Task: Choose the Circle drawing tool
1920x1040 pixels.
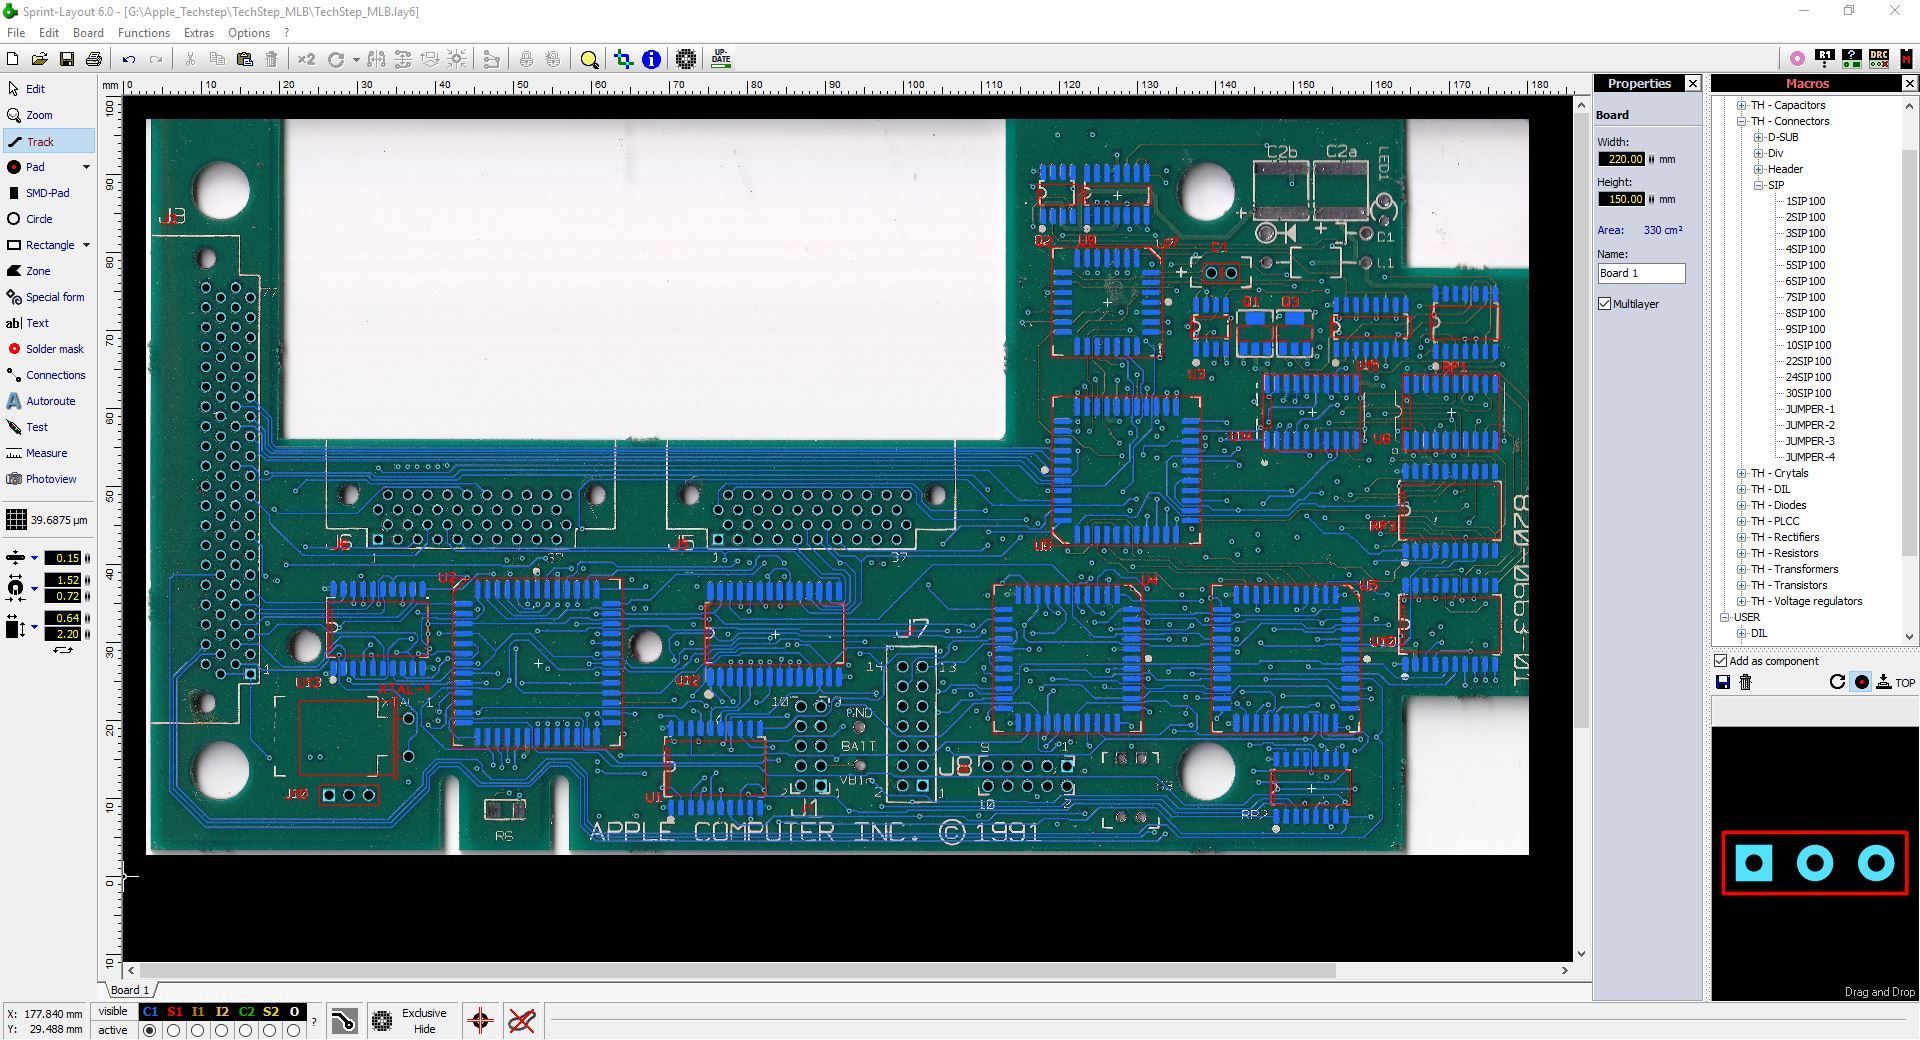Action: pos(30,219)
